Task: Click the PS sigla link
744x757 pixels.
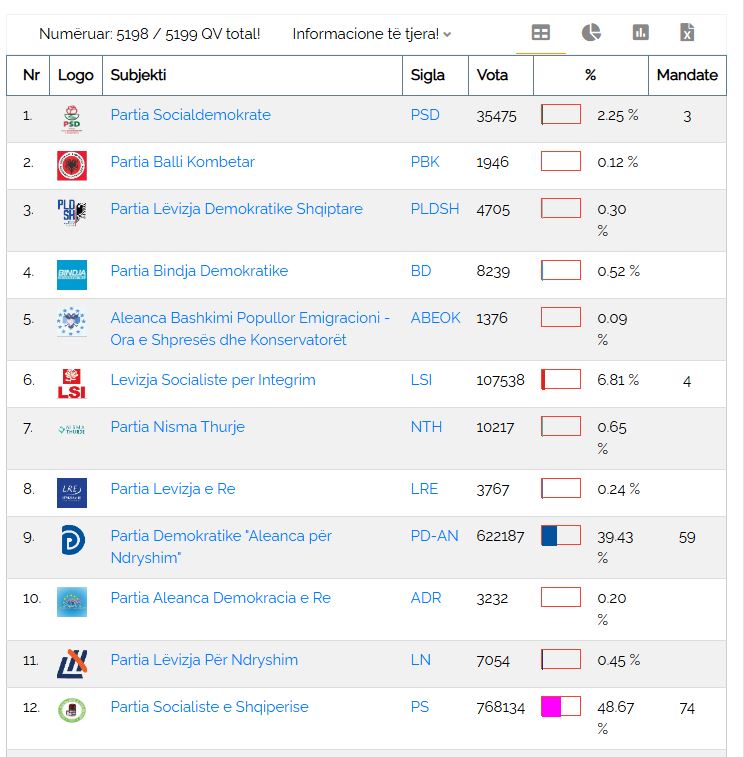Action: click(x=420, y=707)
